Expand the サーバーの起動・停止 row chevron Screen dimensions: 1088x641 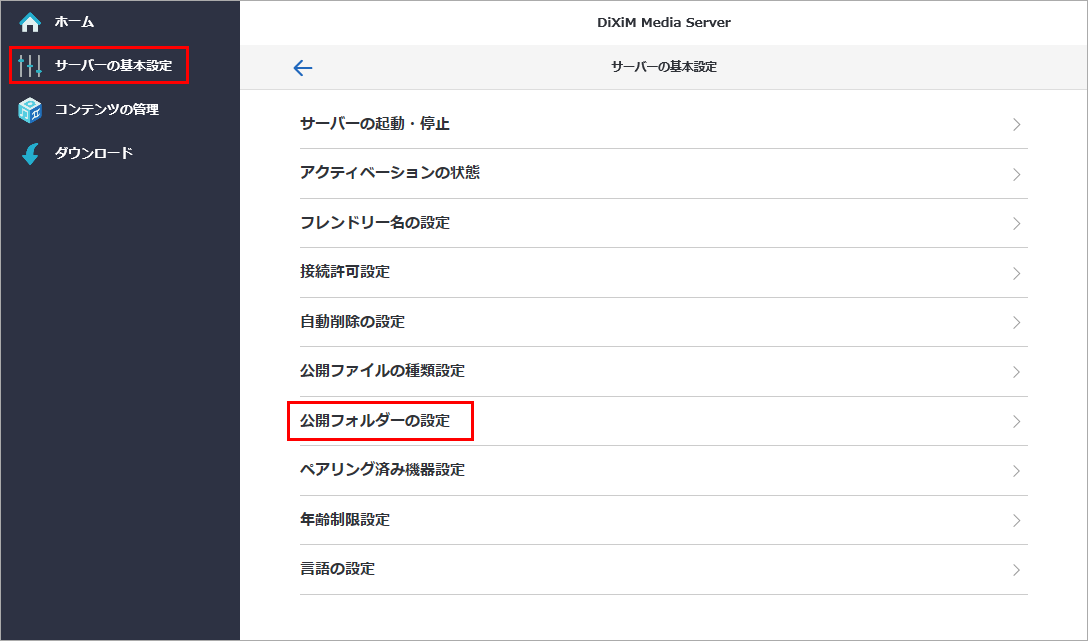coord(1018,124)
